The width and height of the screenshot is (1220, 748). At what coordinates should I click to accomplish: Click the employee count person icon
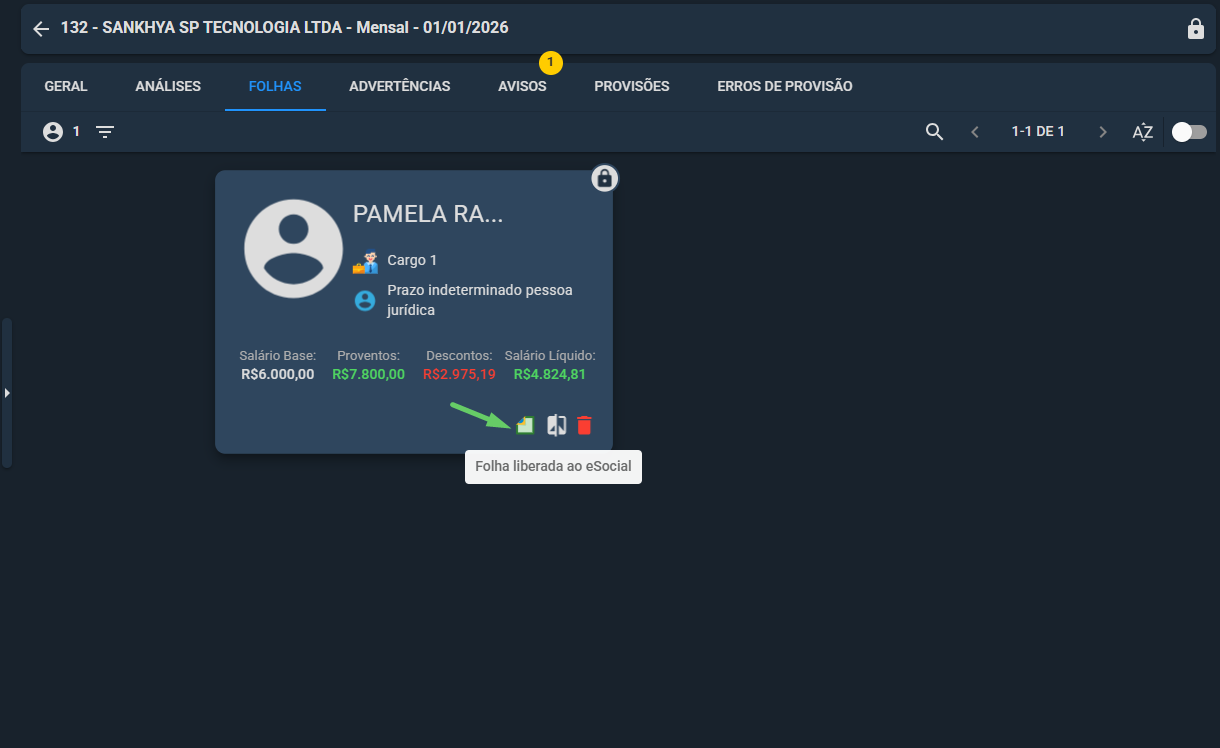click(53, 132)
